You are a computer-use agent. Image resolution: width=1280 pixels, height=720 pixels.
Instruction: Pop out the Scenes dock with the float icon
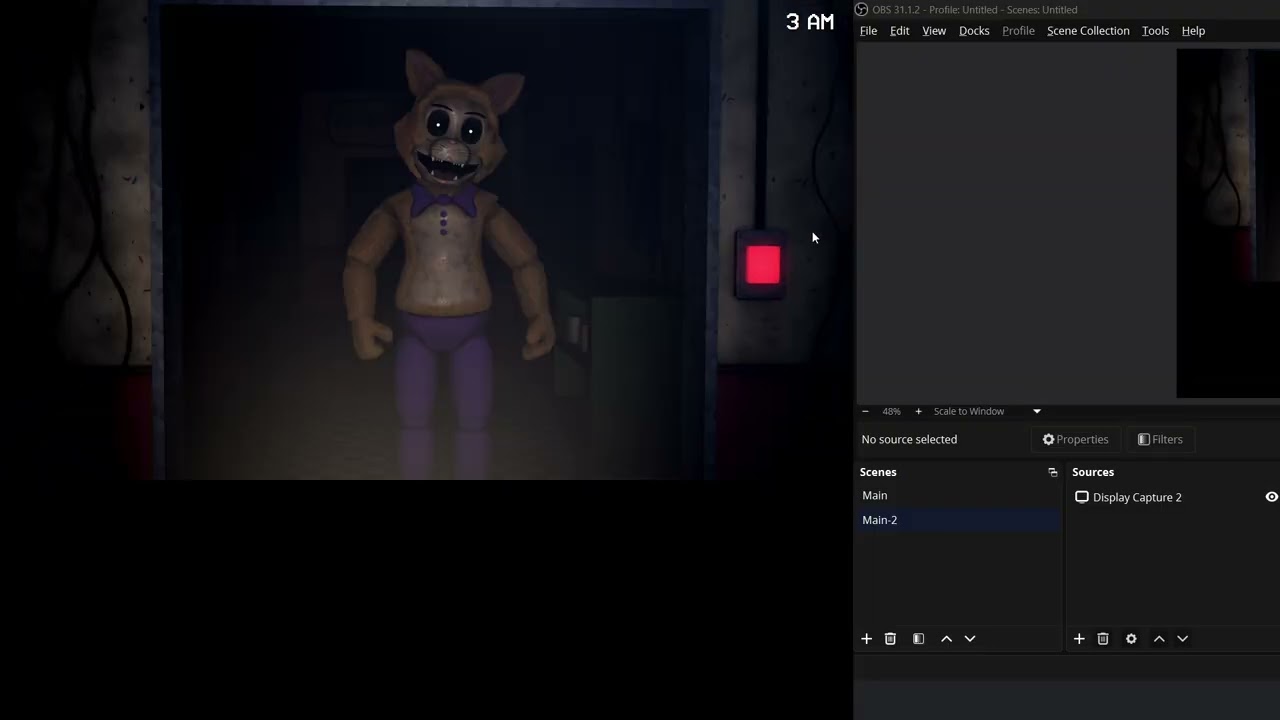1052,472
